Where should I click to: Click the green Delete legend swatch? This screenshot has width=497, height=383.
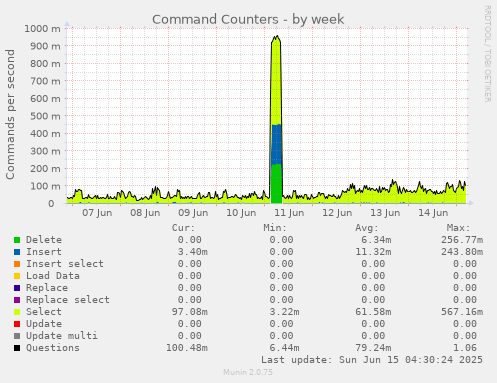click(17, 240)
